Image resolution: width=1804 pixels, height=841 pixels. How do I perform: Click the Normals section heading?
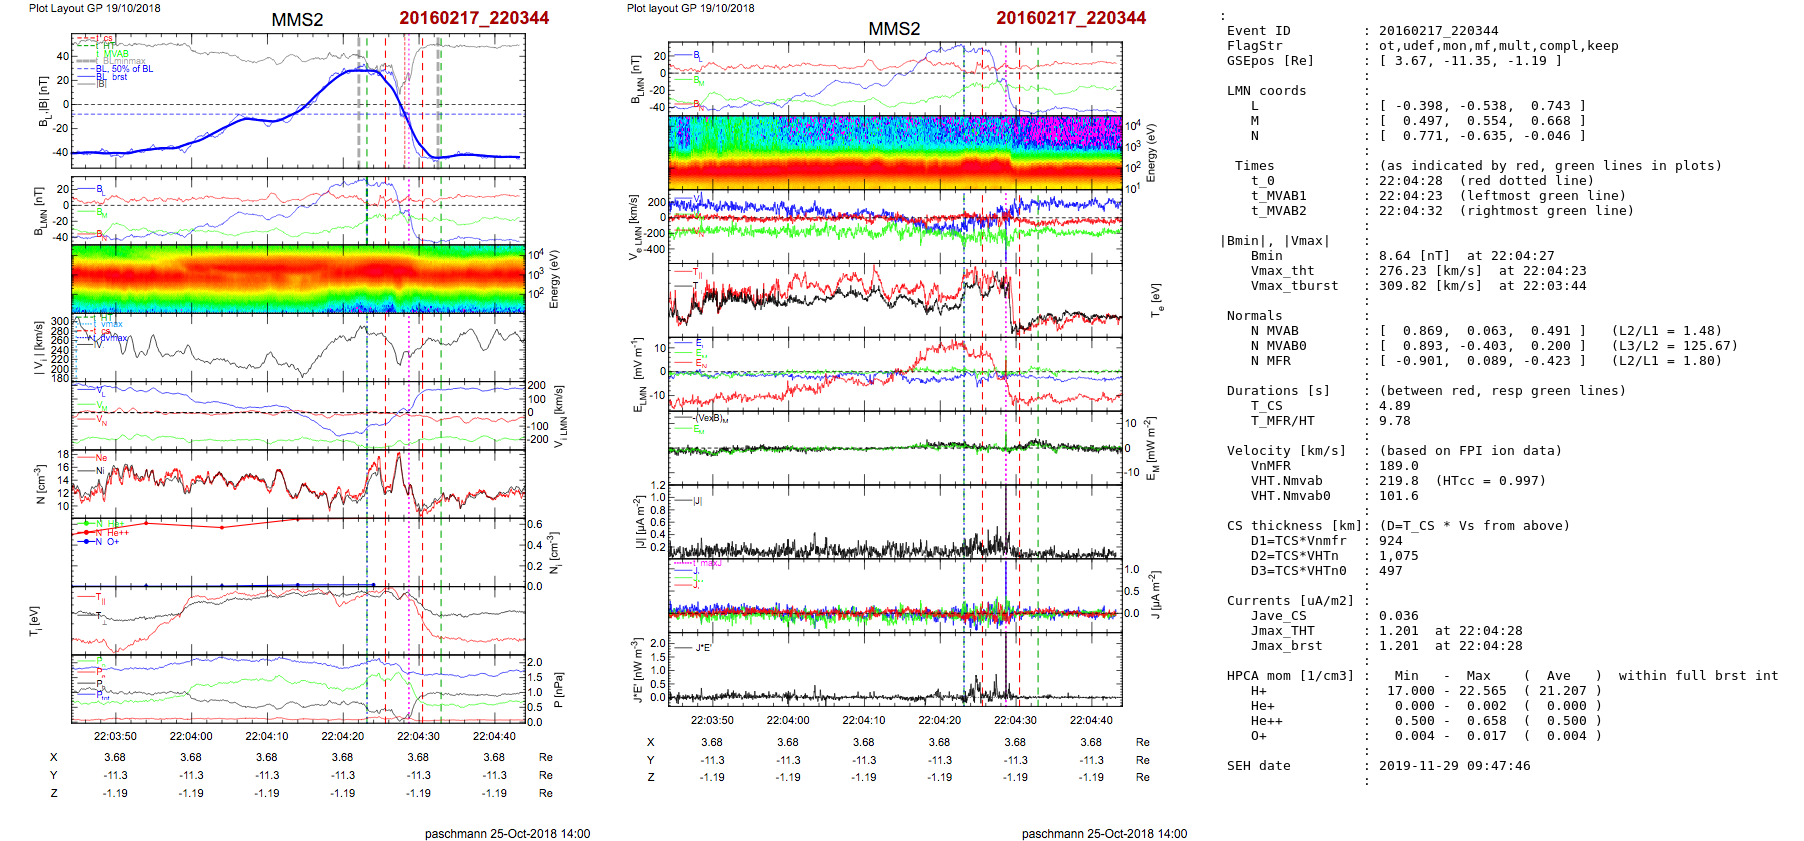(x=1254, y=316)
